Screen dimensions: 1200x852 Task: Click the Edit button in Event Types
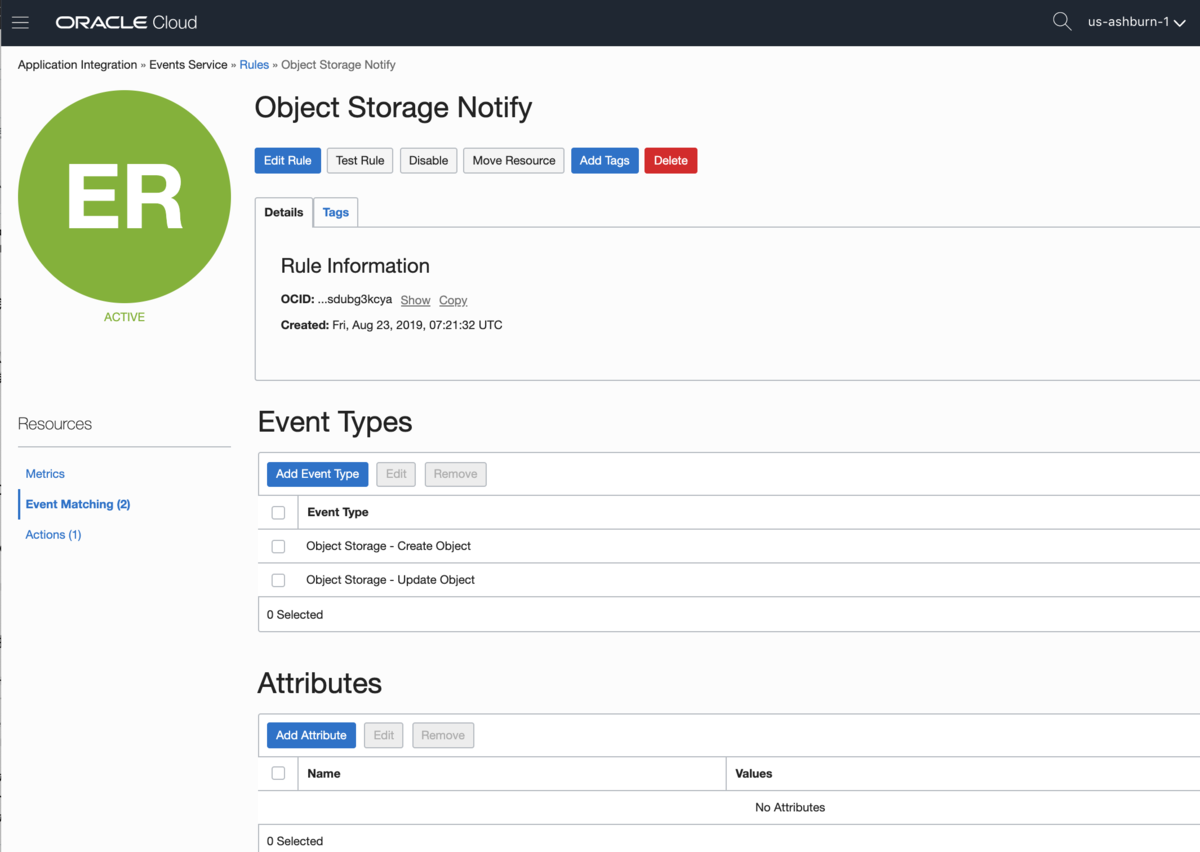[x=396, y=474]
